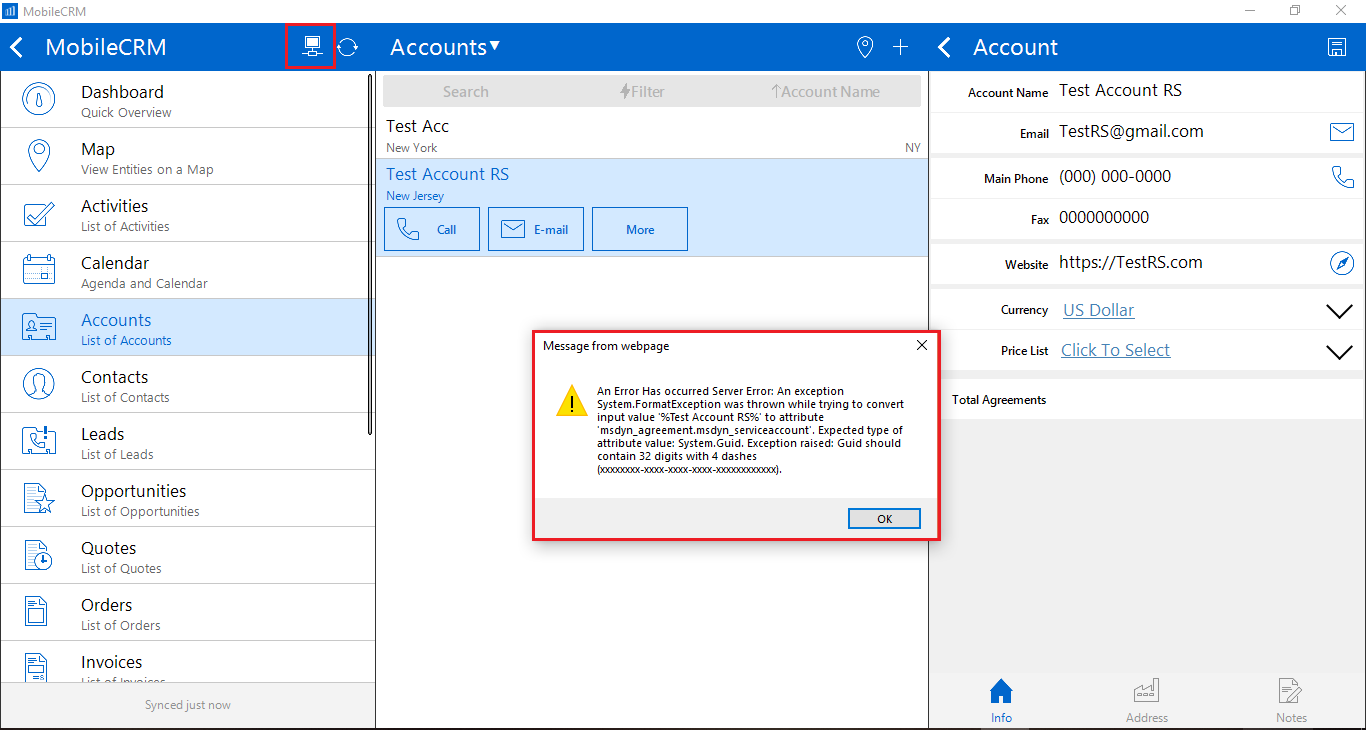
Task: Click the Account Name field value
Action: pos(1120,91)
